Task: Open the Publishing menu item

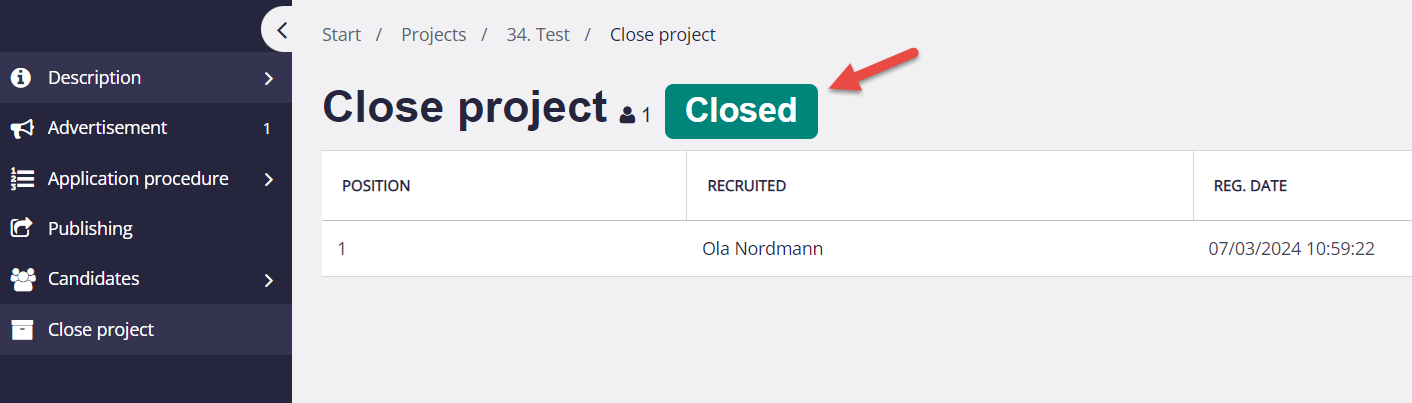Action: [146, 229]
